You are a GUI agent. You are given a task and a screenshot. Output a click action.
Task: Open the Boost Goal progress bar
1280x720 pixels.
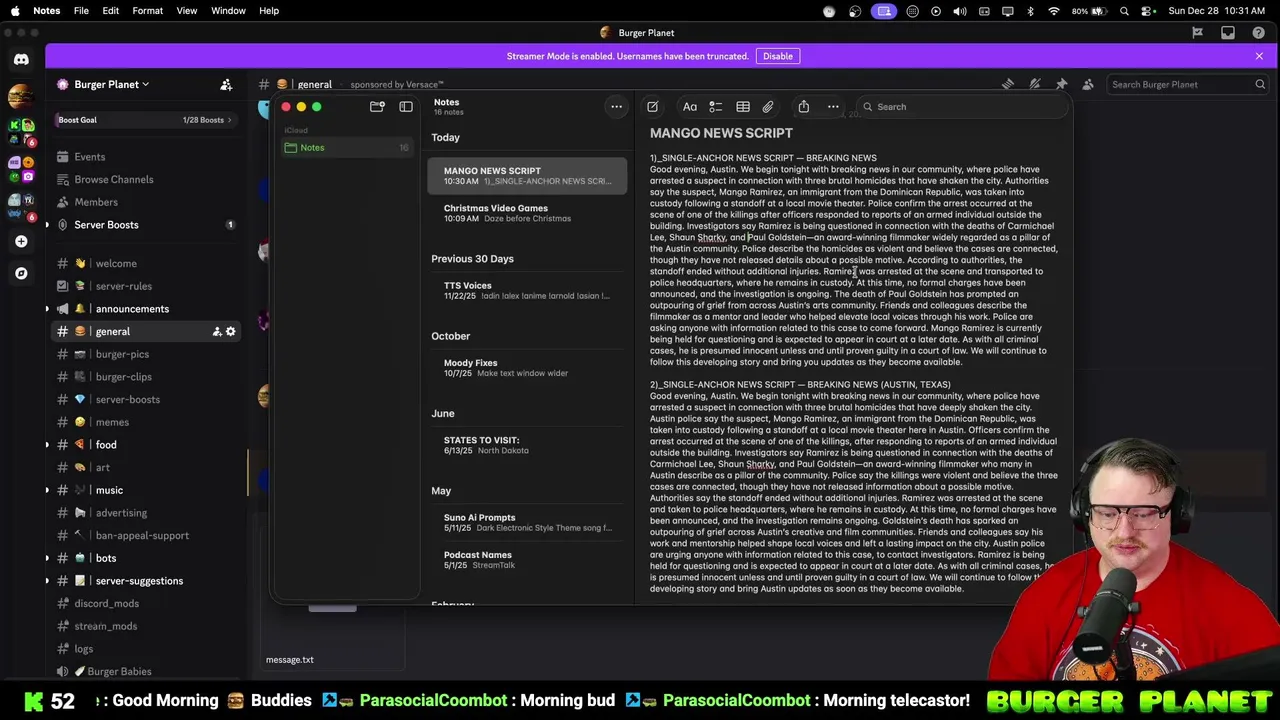pyautogui.click(x=145, y=120)
